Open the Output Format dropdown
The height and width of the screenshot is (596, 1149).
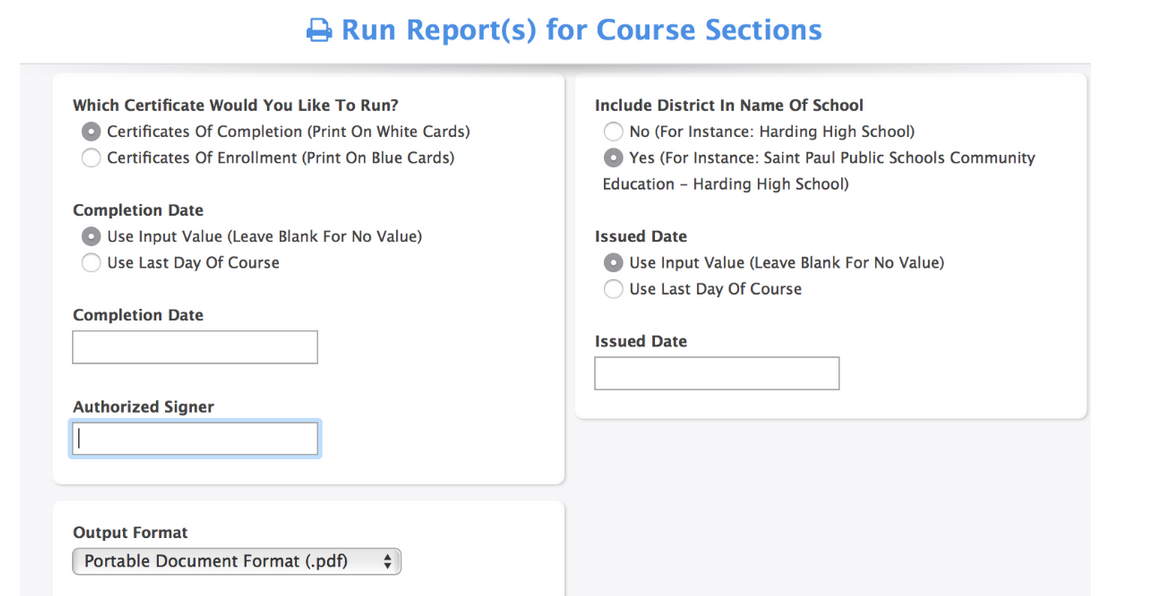coord(237,561)
